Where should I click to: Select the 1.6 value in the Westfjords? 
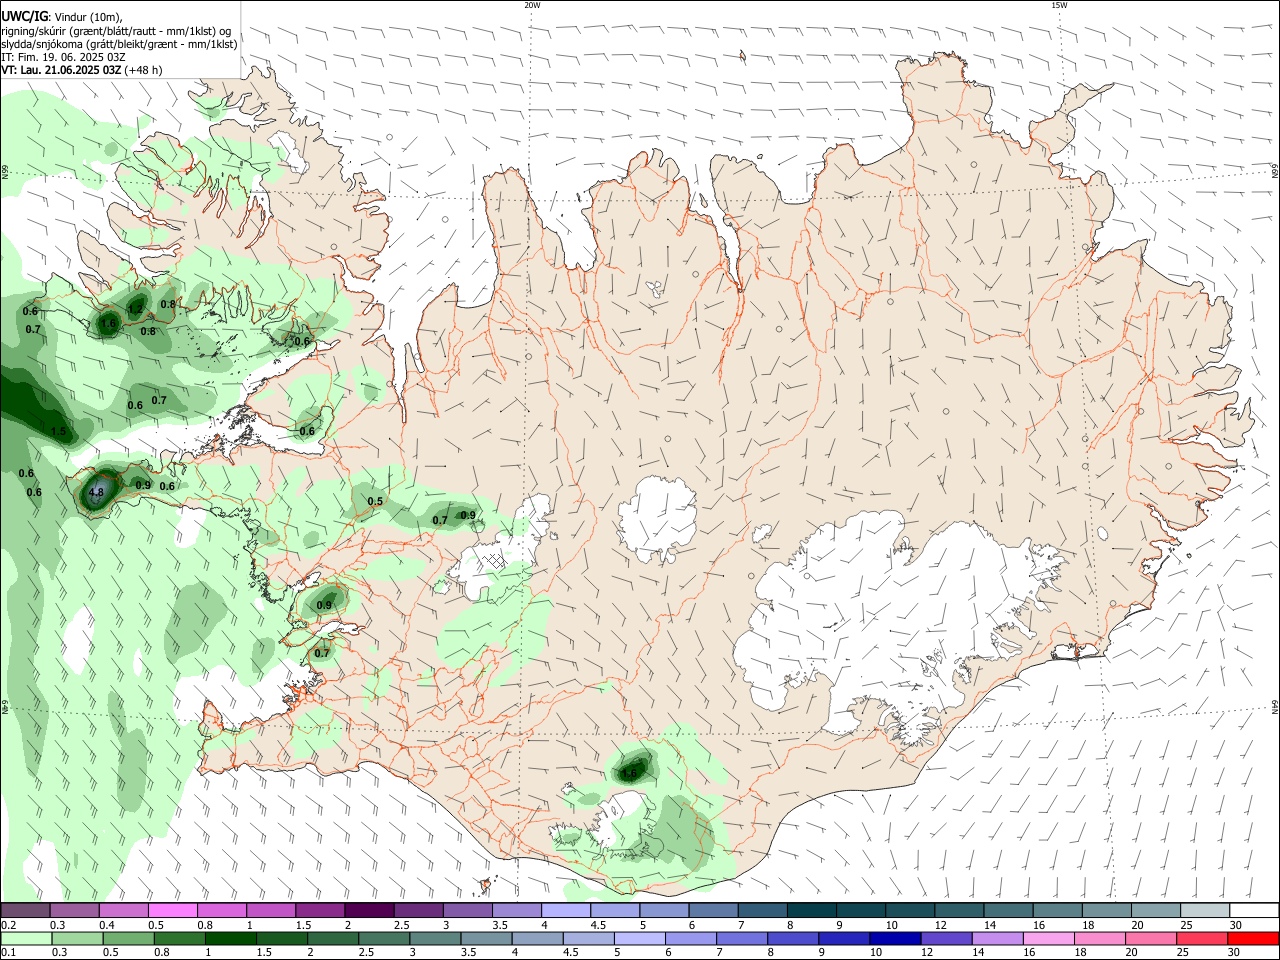tap(108, 324)
